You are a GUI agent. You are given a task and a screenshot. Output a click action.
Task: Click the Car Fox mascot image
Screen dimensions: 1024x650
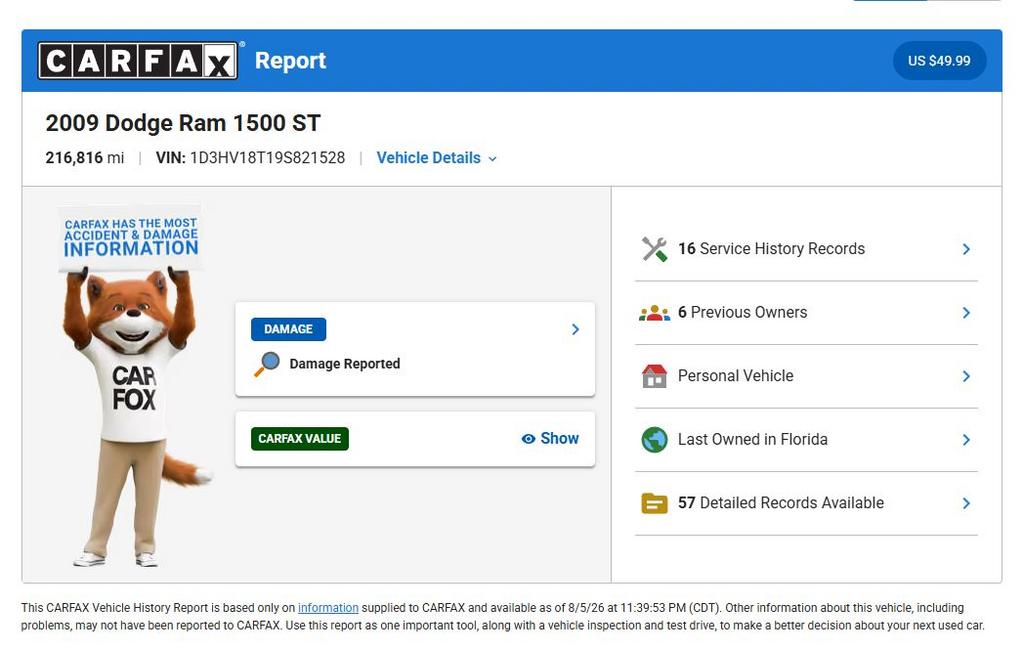(x=133, y=385)
